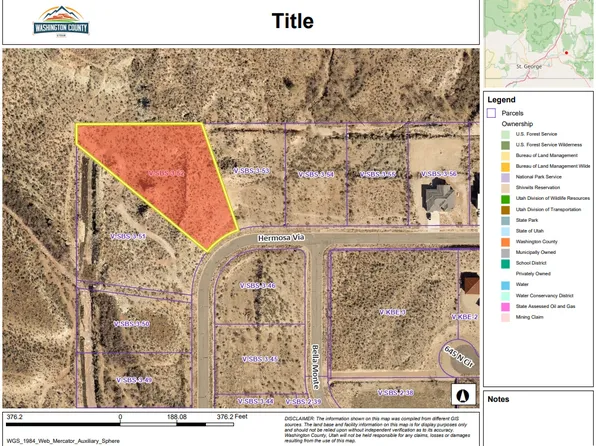
Task: Click parcel label V-SBS-3-54
Action: 316,175
